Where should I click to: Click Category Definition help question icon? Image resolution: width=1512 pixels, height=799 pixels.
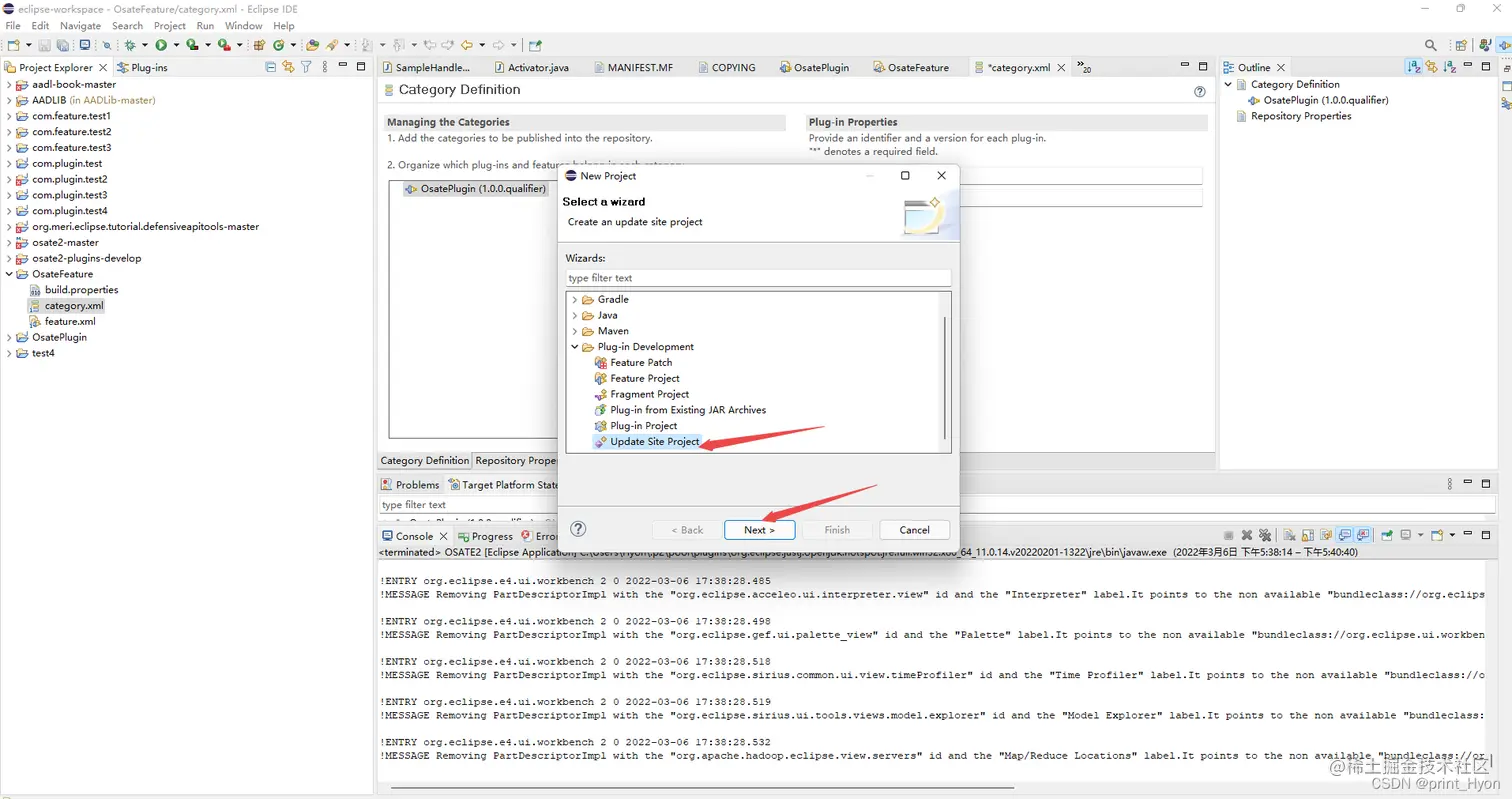(1200, 91)
